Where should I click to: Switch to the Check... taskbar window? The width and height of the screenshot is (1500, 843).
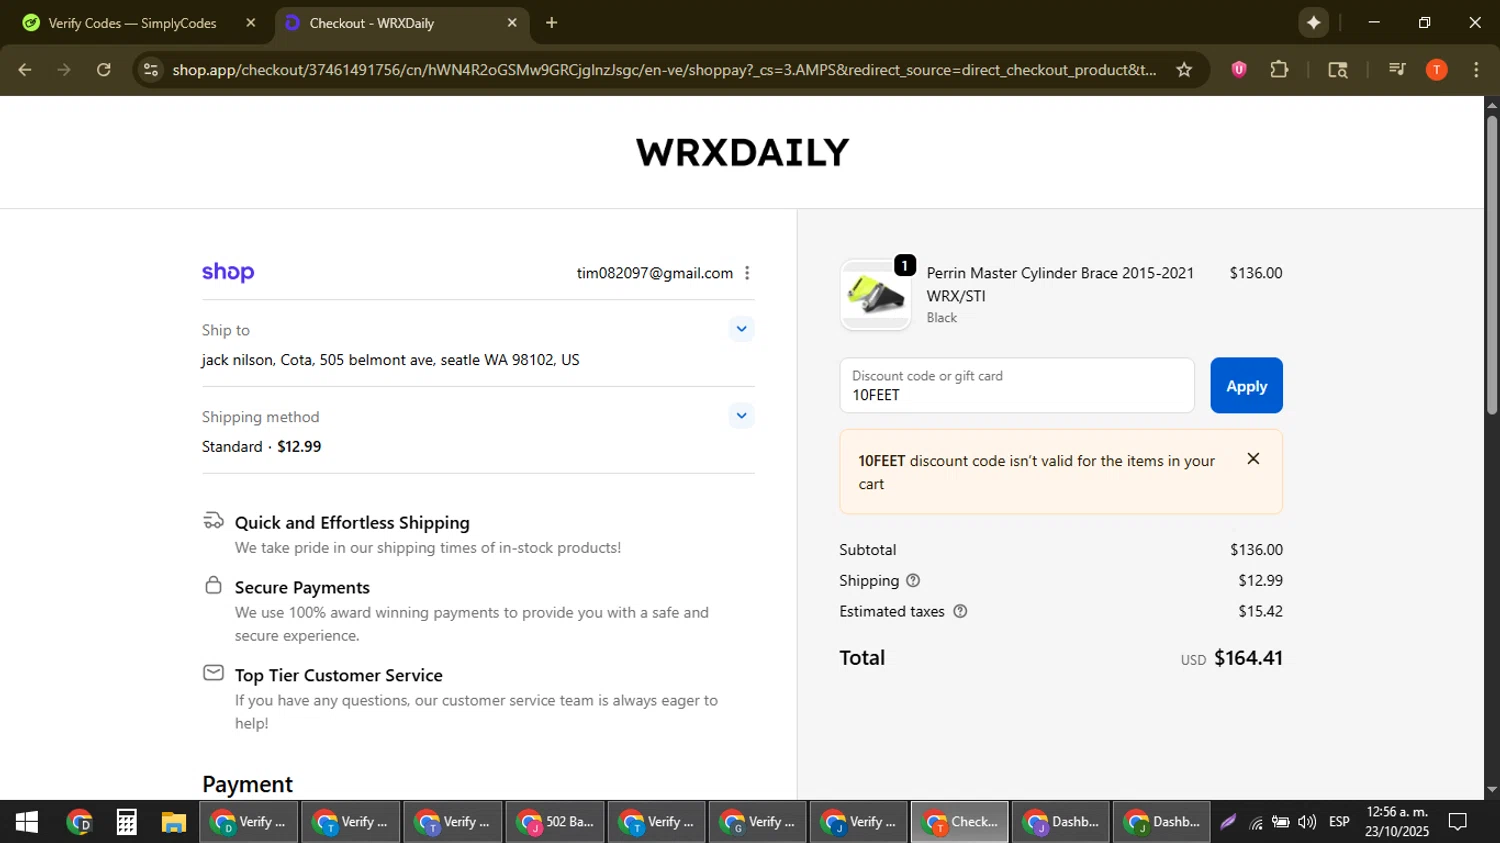[x=960, y=822]
